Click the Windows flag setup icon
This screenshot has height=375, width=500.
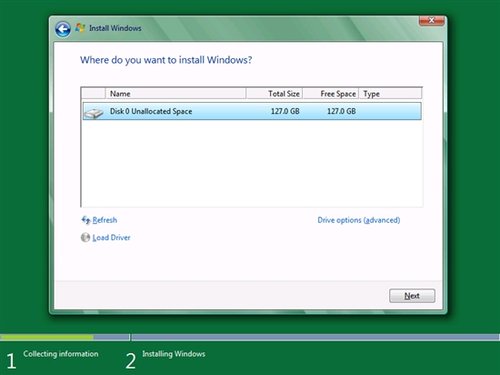pos(80,28)
